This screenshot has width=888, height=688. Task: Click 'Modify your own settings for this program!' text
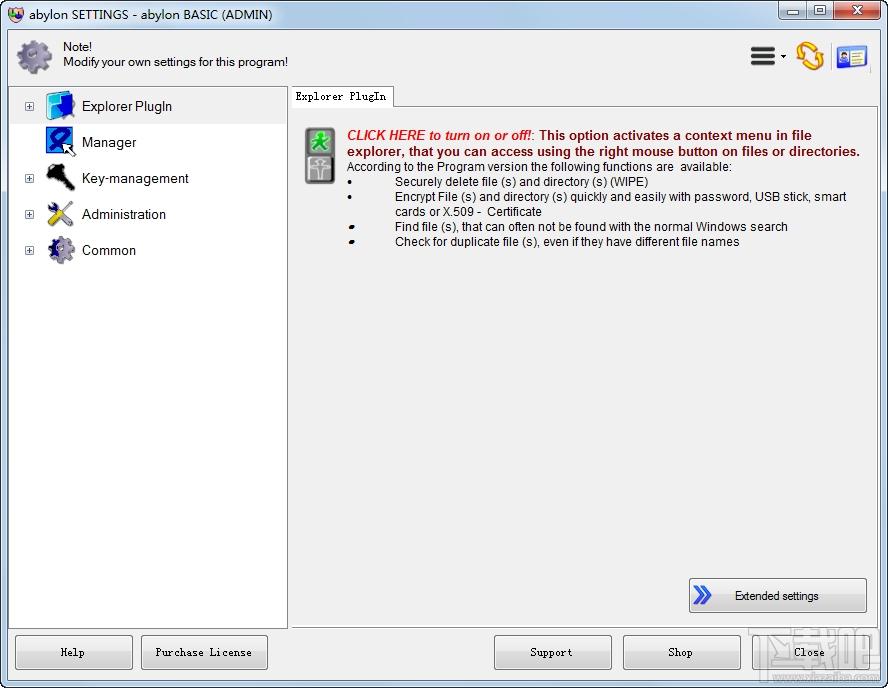(176, 62)
